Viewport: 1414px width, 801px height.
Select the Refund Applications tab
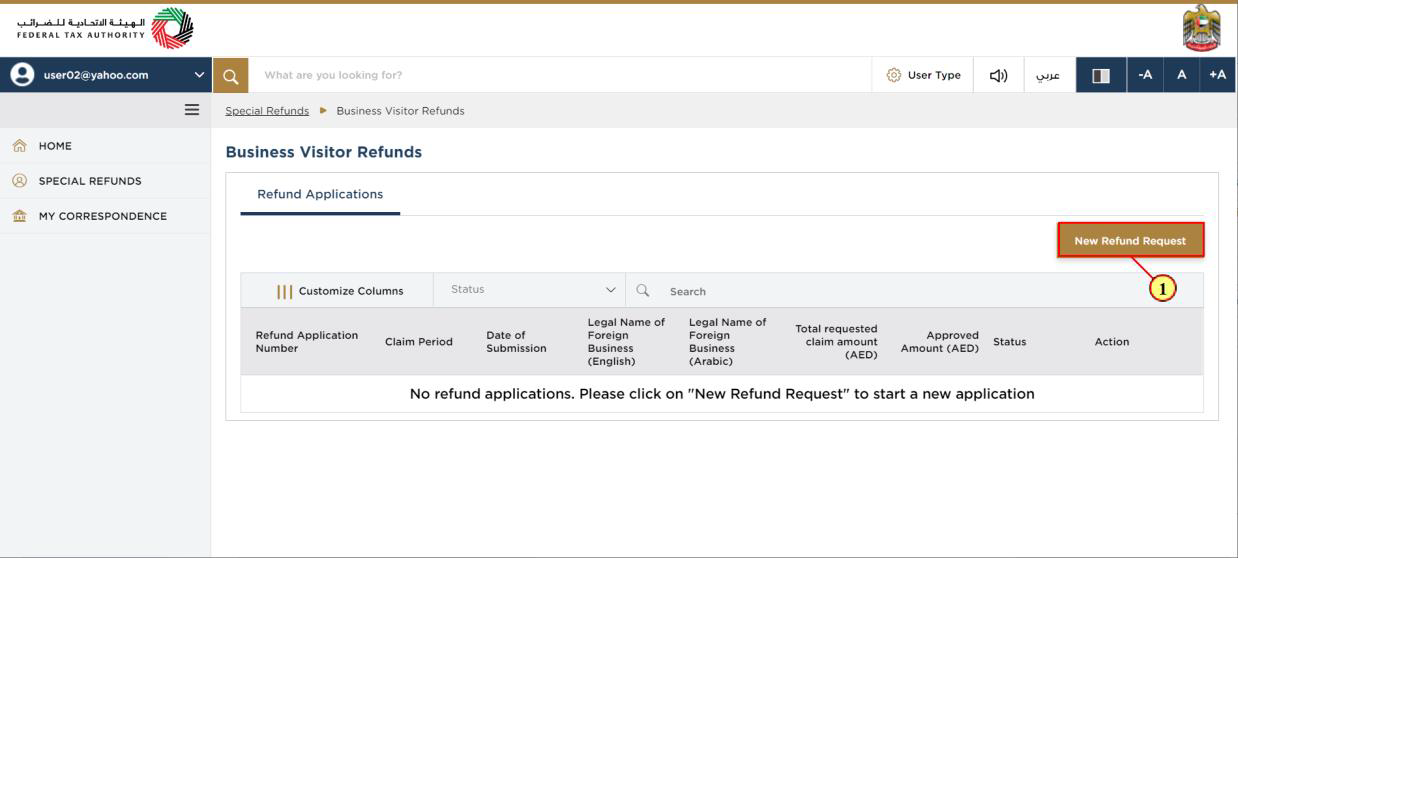(x=320, y=194)
